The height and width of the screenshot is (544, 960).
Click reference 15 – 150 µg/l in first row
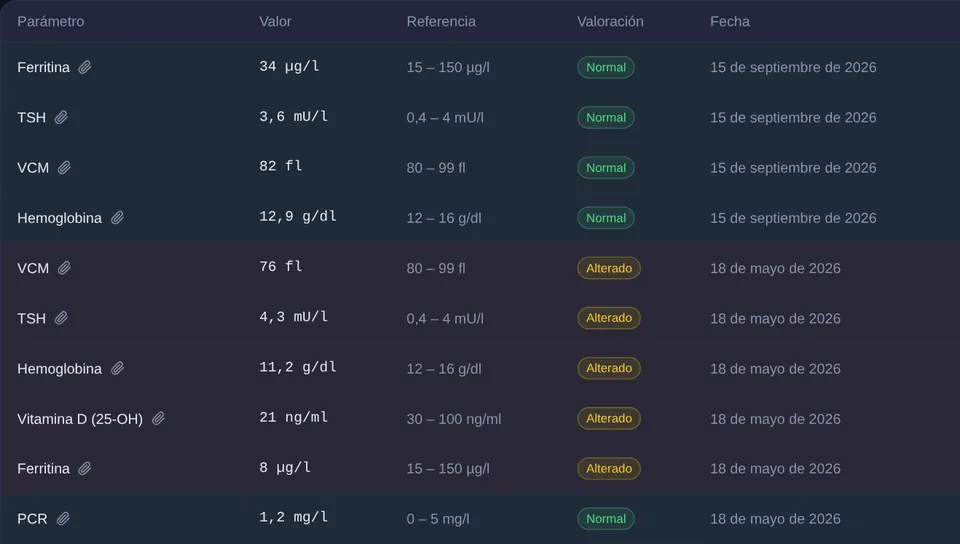[x=448, y=67]
